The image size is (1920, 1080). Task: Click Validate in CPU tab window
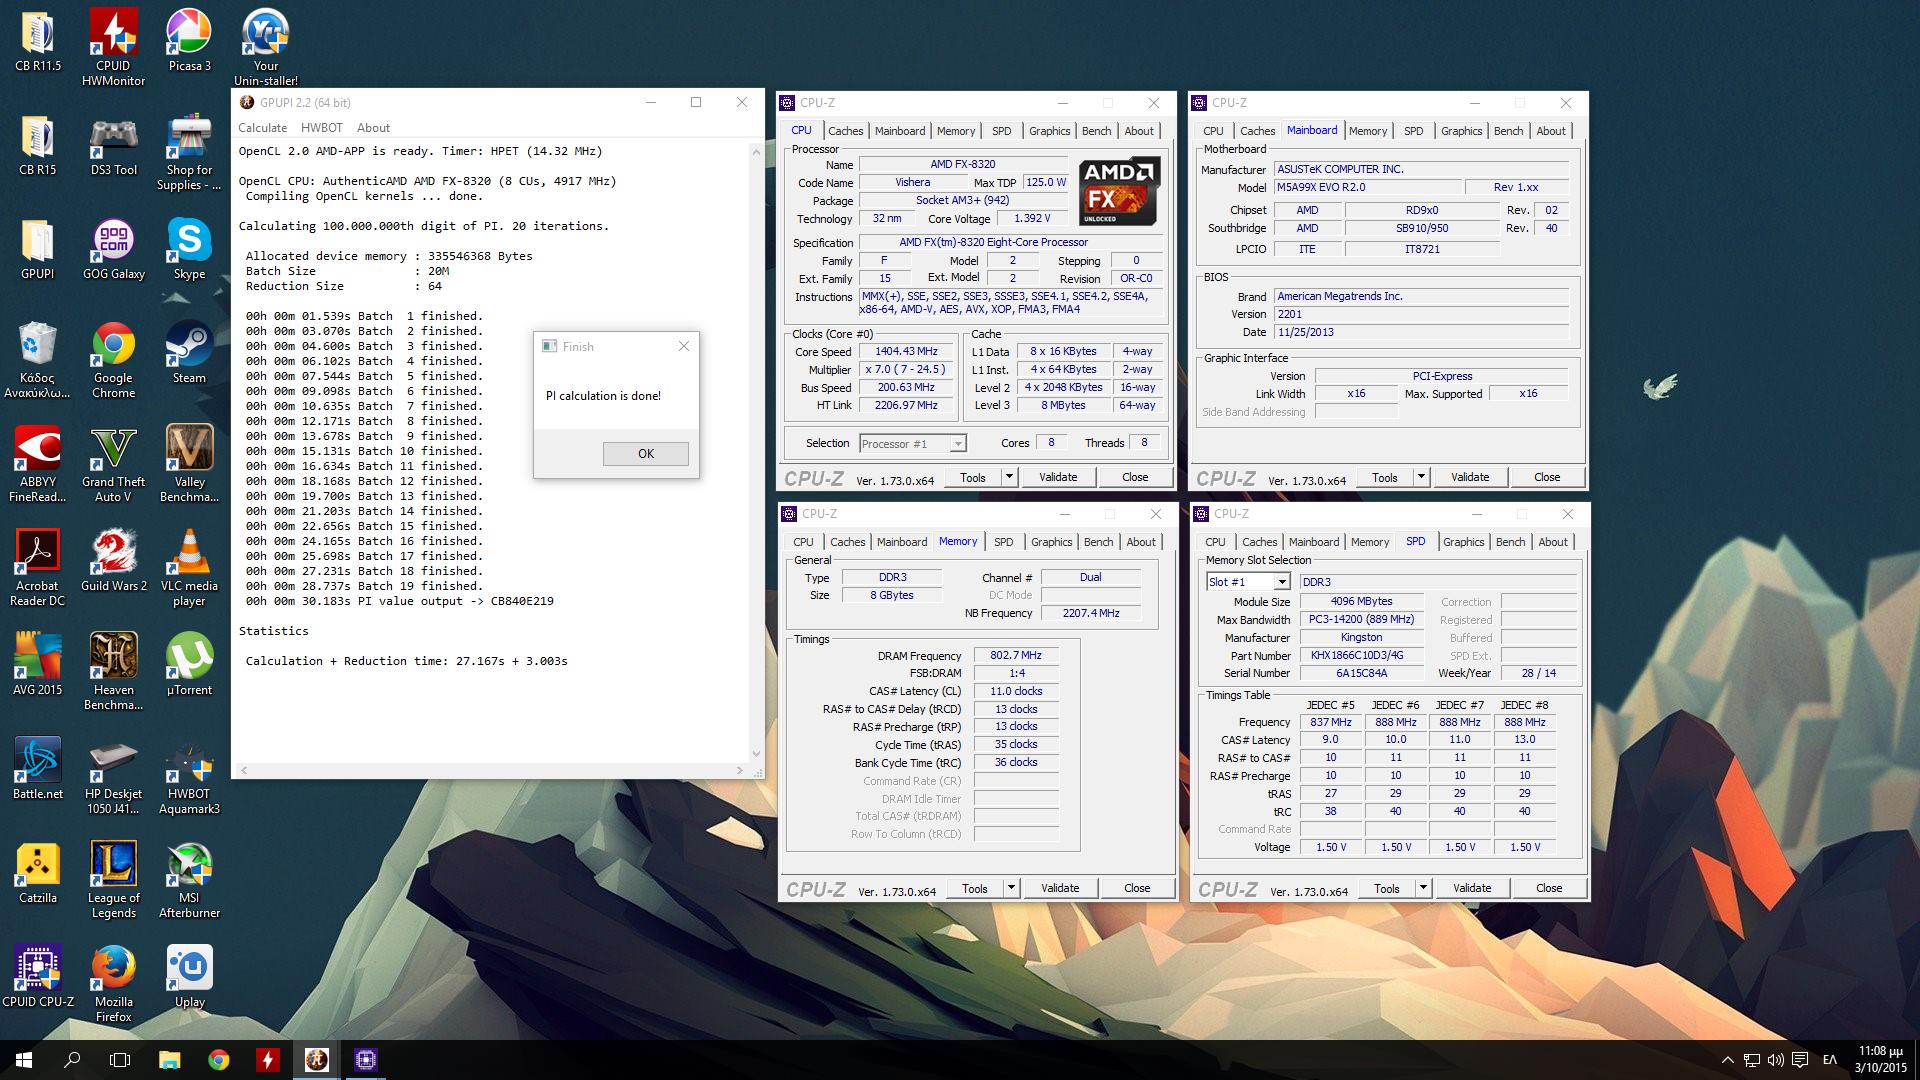1058,477
